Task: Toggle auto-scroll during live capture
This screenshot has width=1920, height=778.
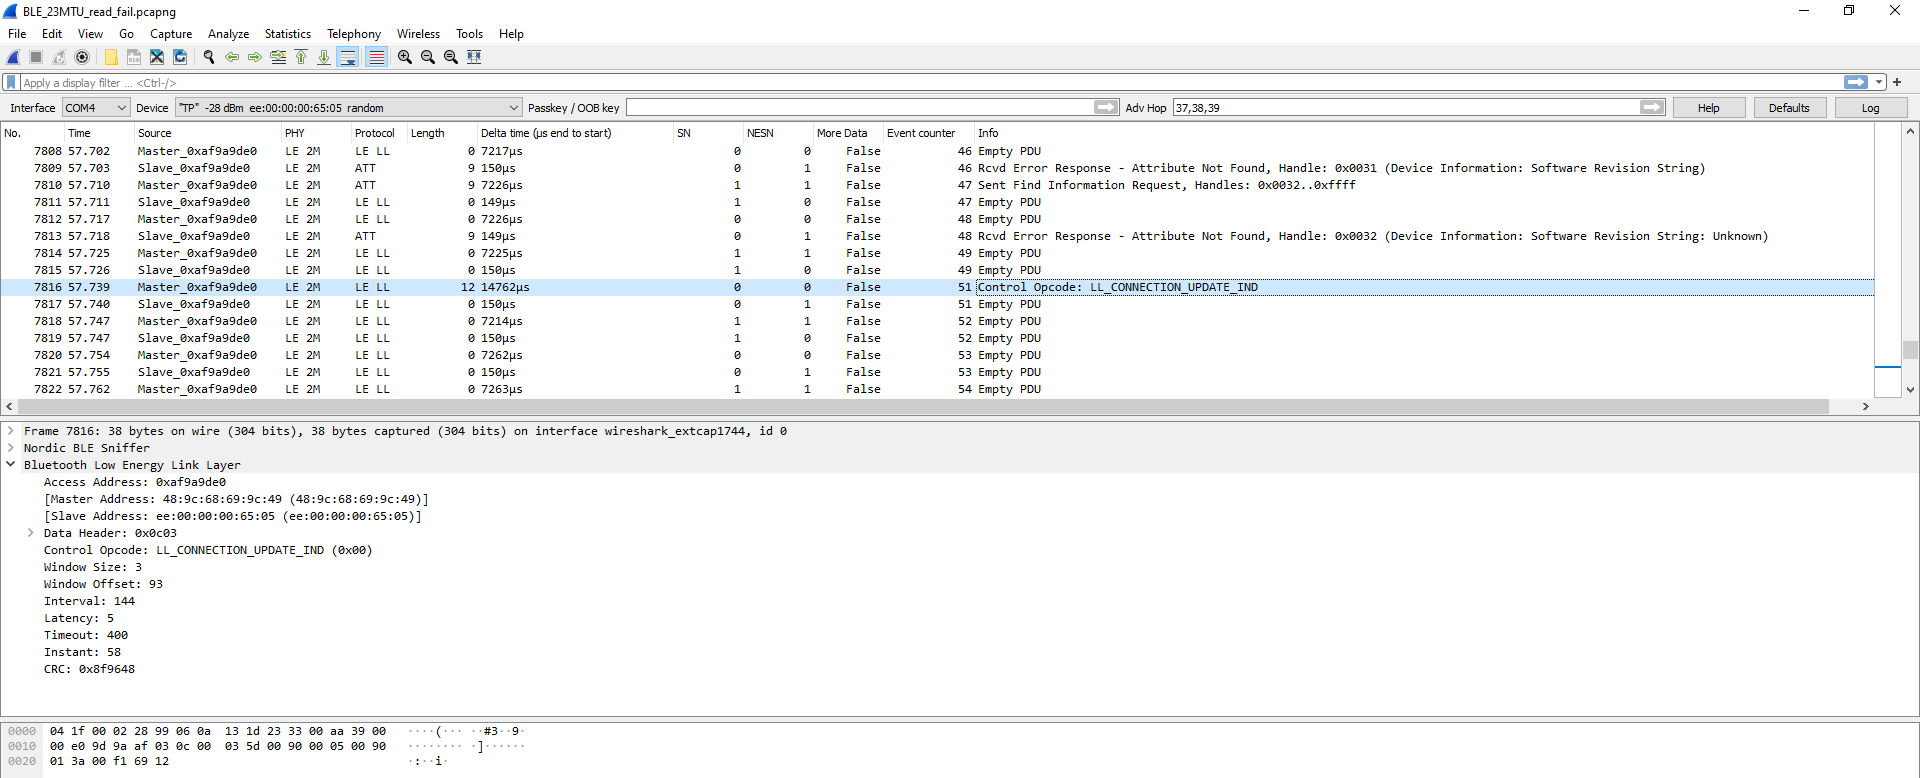Action: (348, 57)
